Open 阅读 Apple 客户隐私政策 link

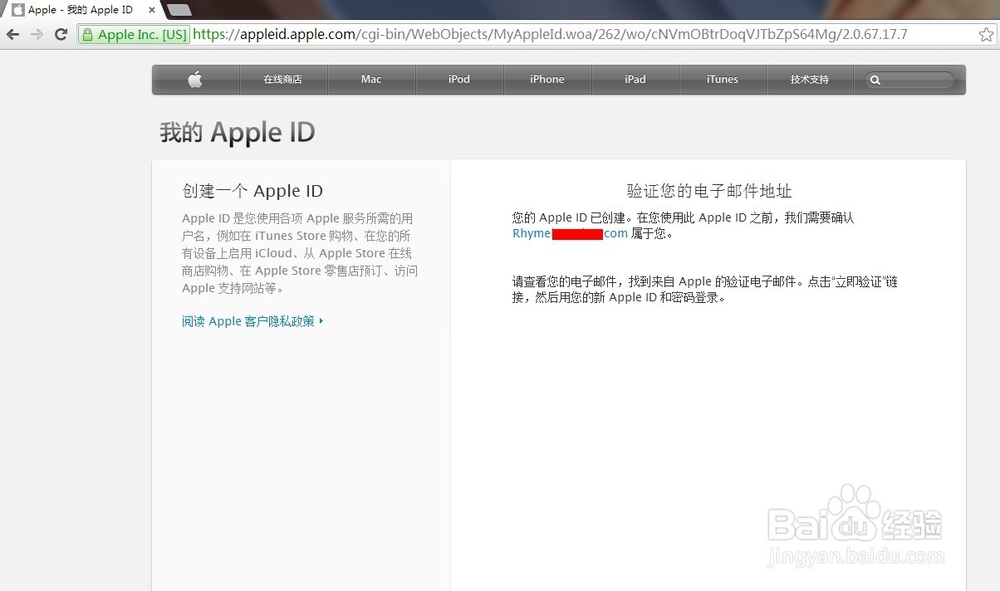click(x=253, y=321)
